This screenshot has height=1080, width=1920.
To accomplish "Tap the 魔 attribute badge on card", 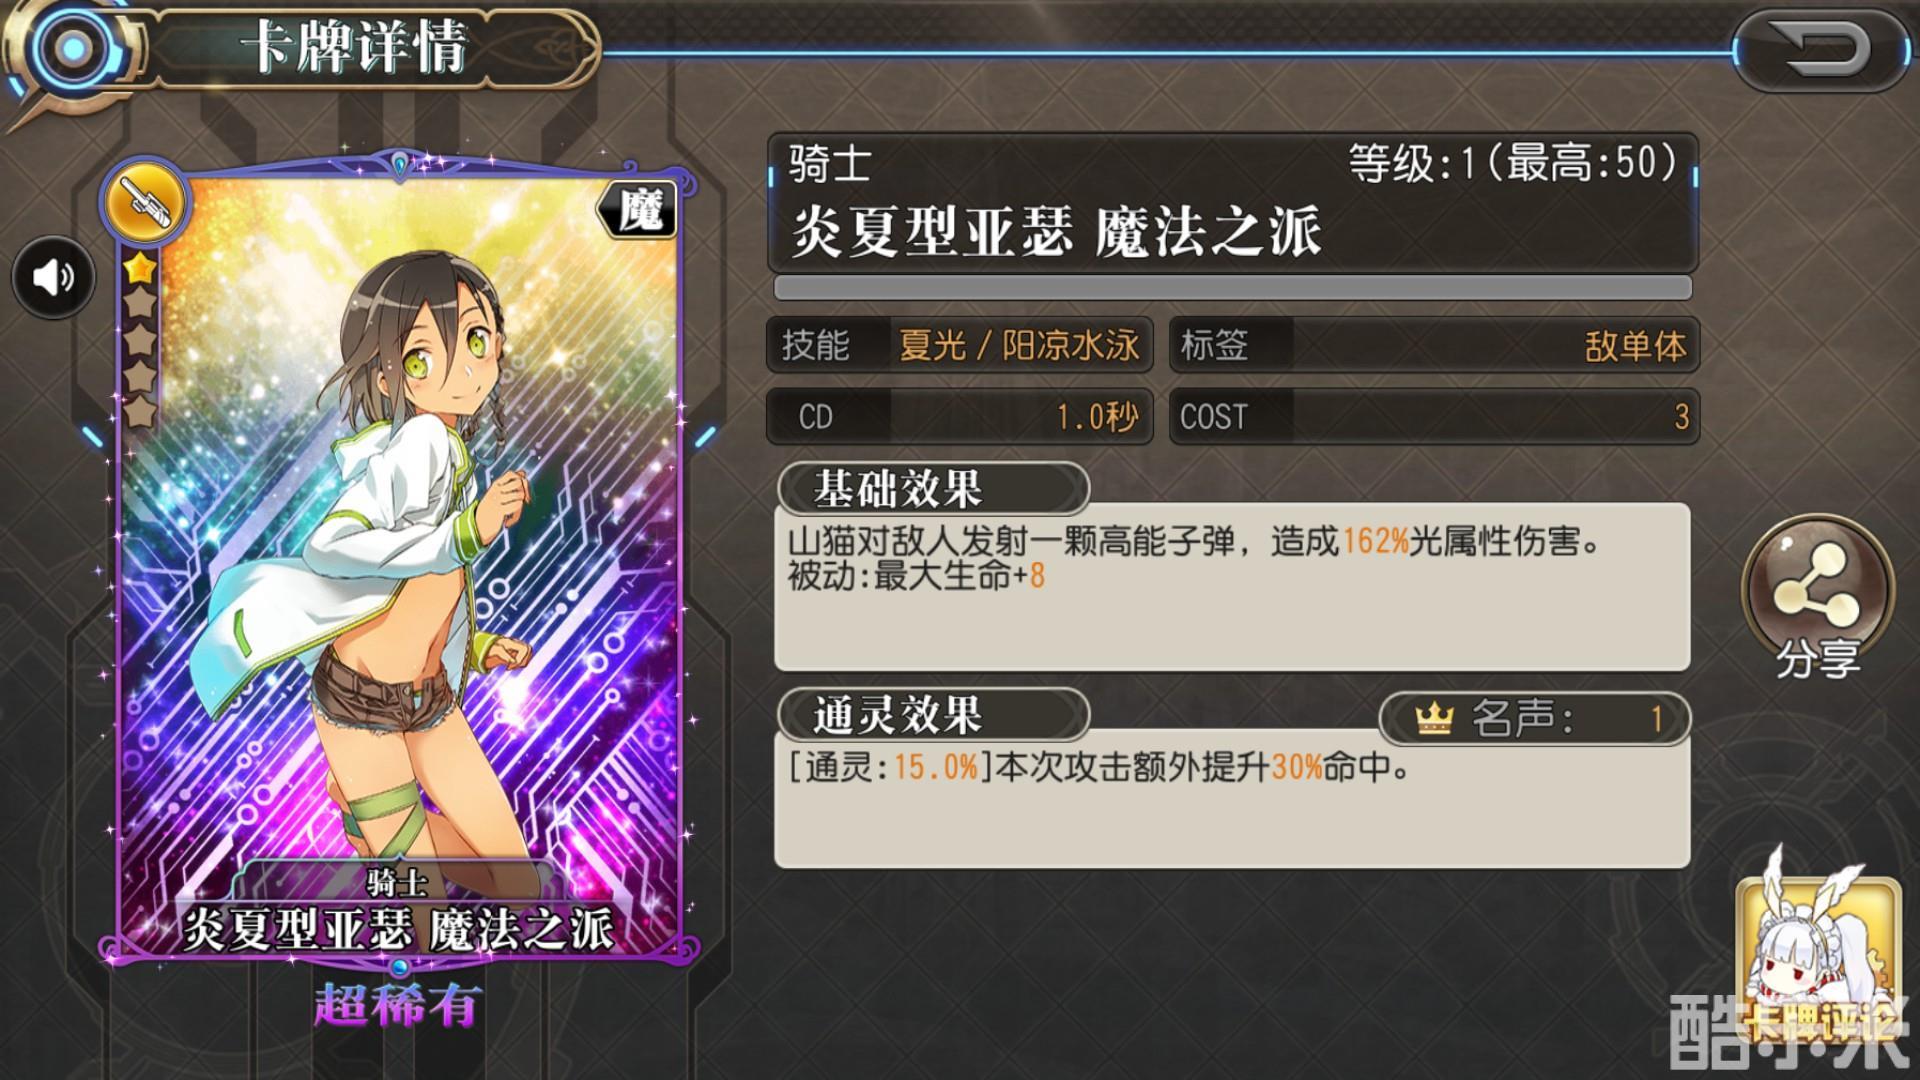I will point(638,211).
